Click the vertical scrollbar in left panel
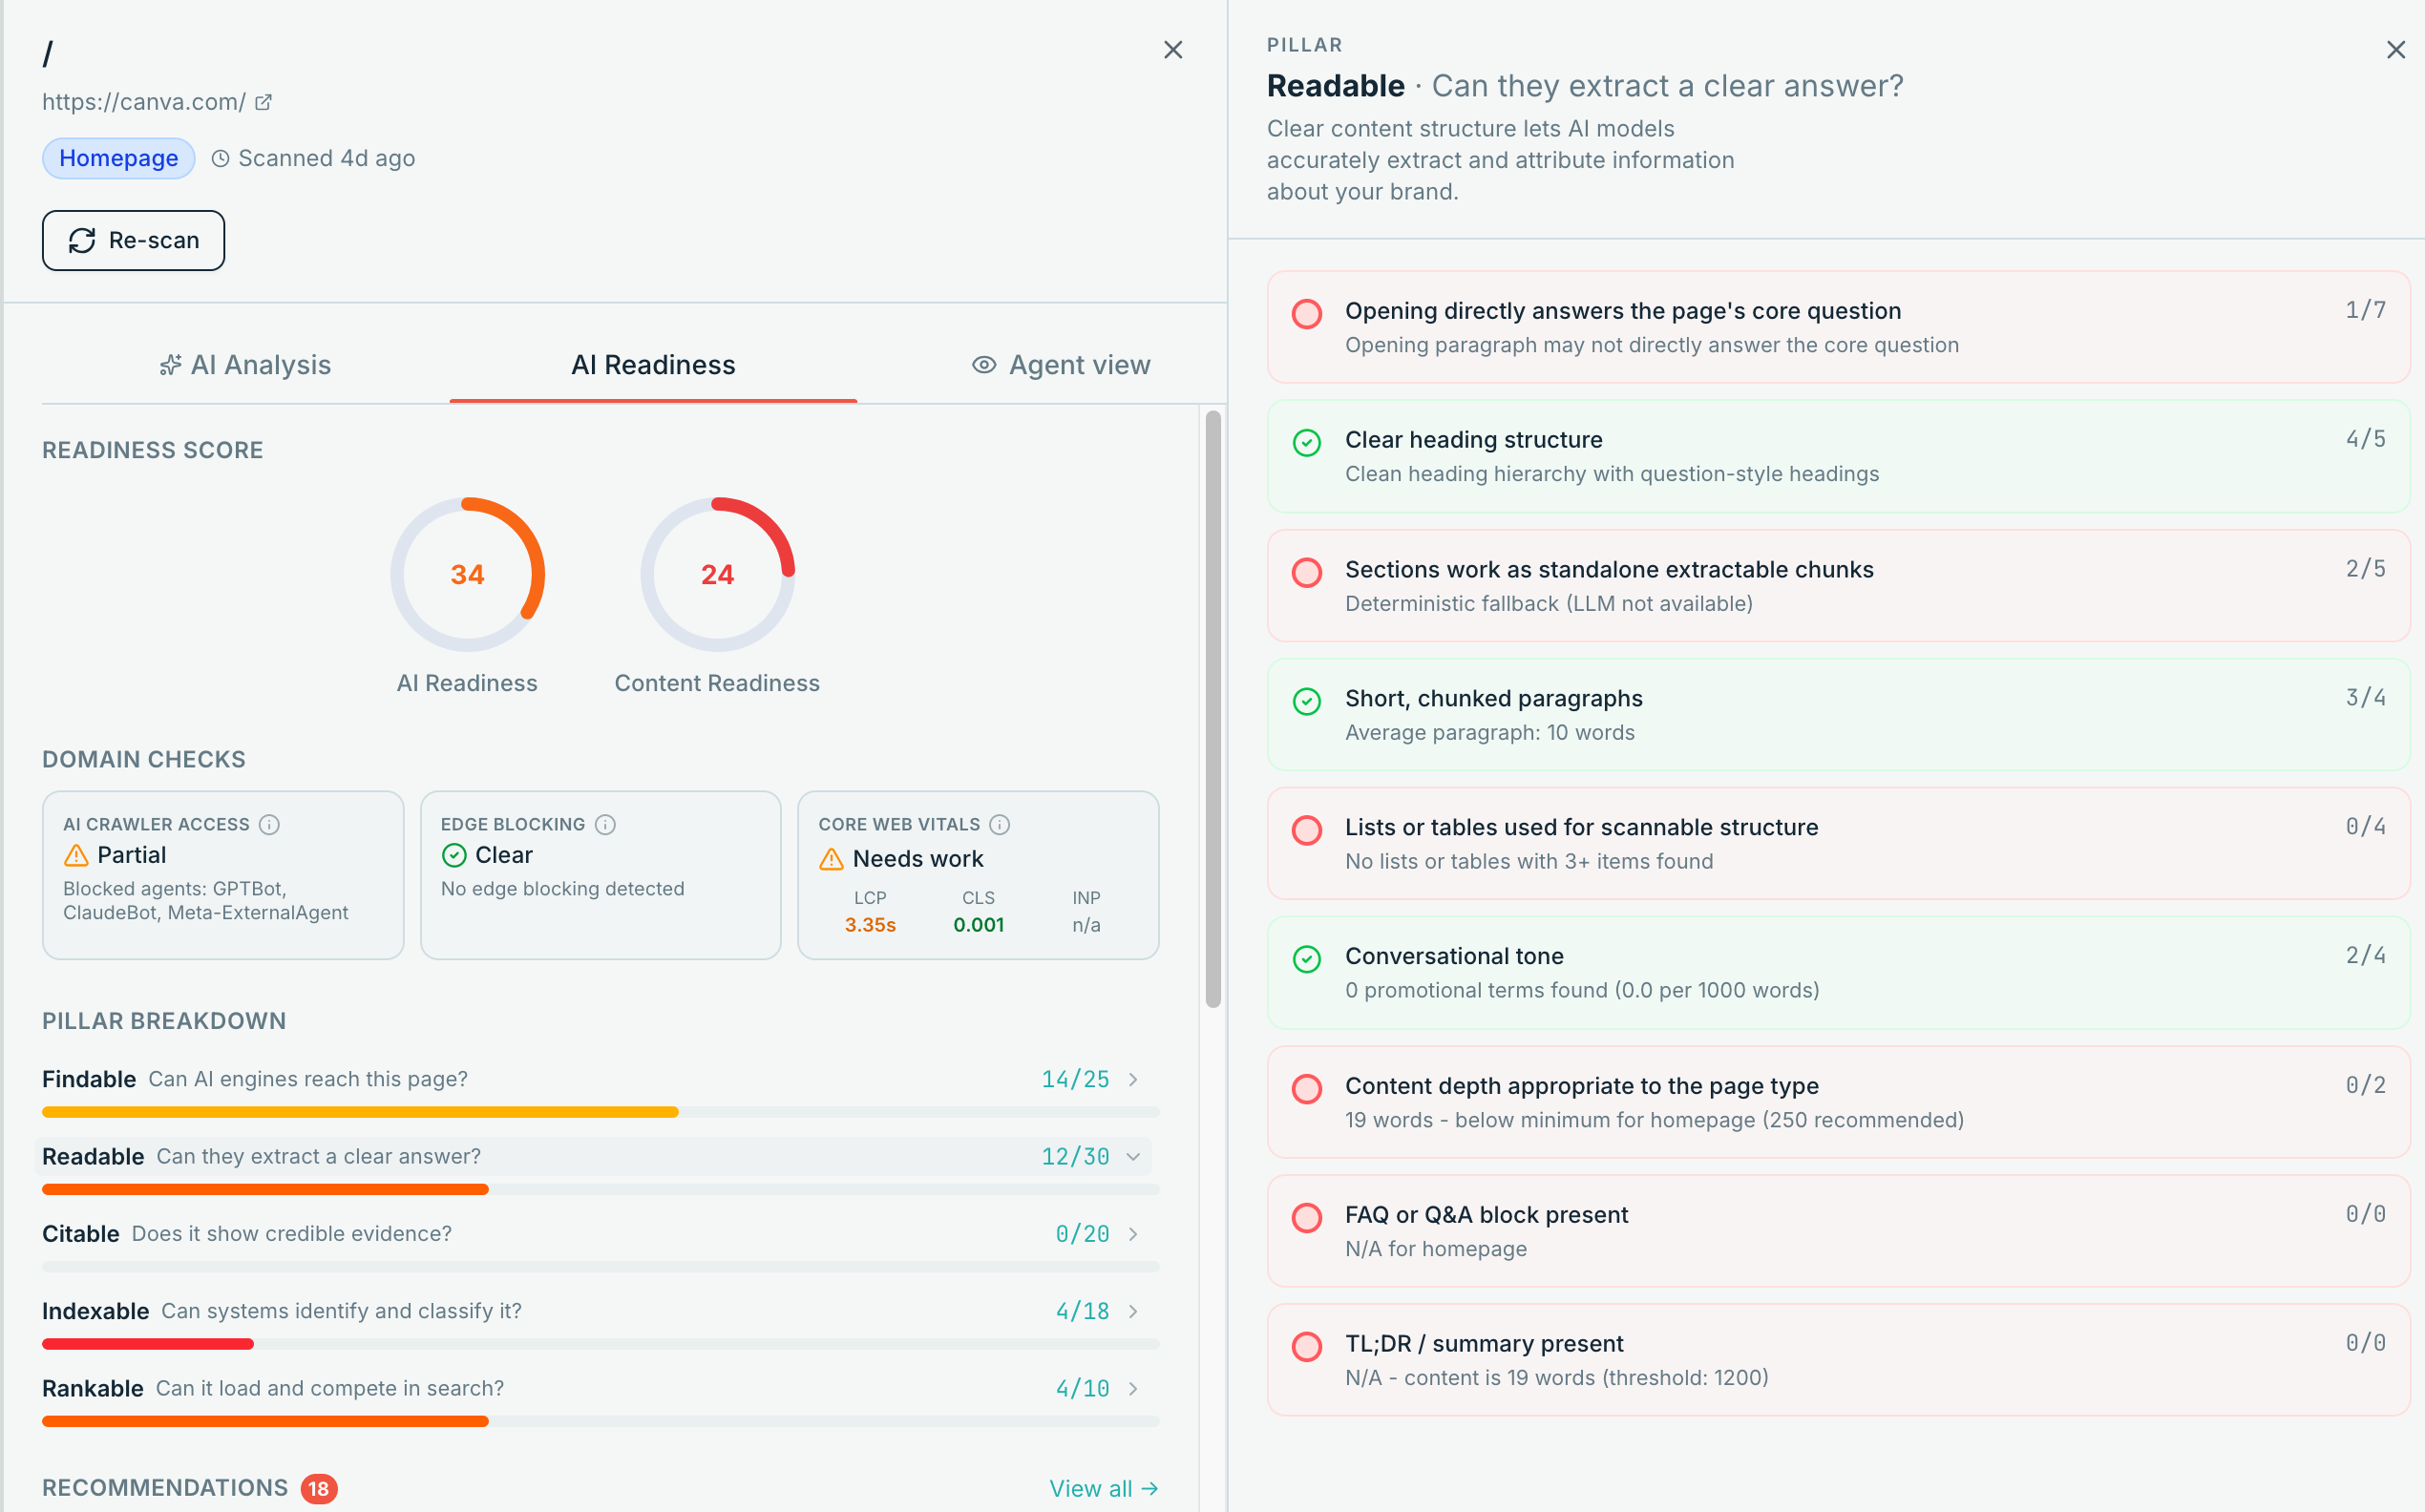Screen dimensions: 2425x1512 (x=1213, y=708)
